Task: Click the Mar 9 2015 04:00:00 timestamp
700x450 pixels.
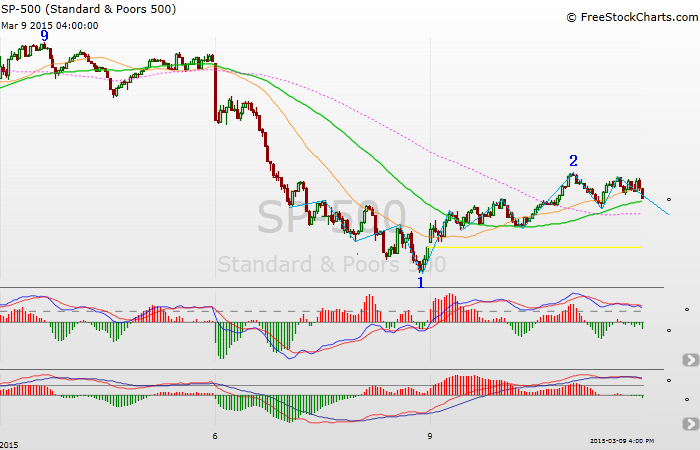Action: (x=50, y=25)
